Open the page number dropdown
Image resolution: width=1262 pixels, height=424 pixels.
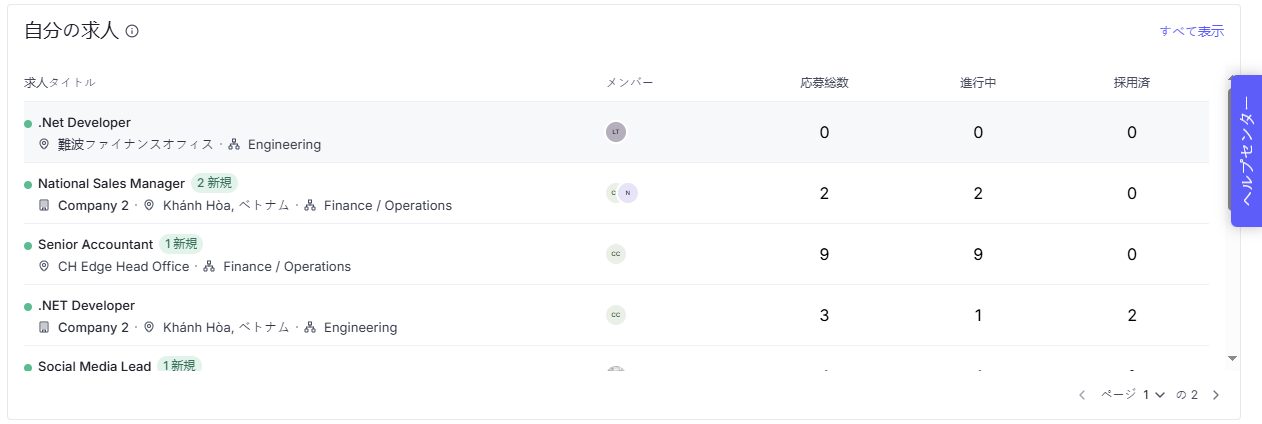[1153, 395]
